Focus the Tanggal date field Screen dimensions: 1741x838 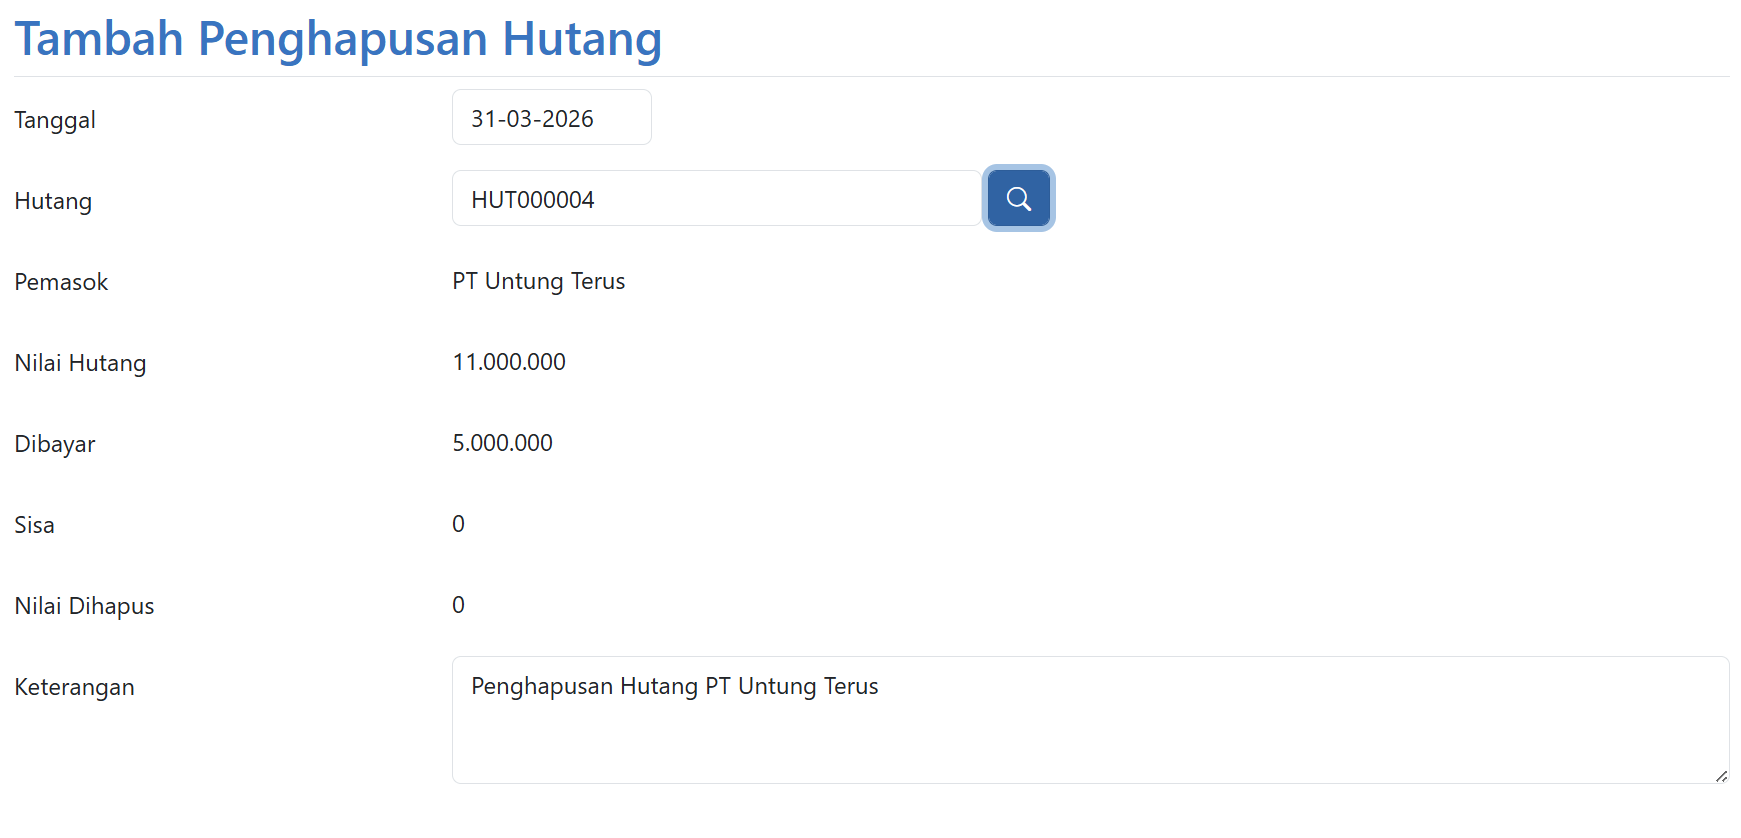click(551, 118)
